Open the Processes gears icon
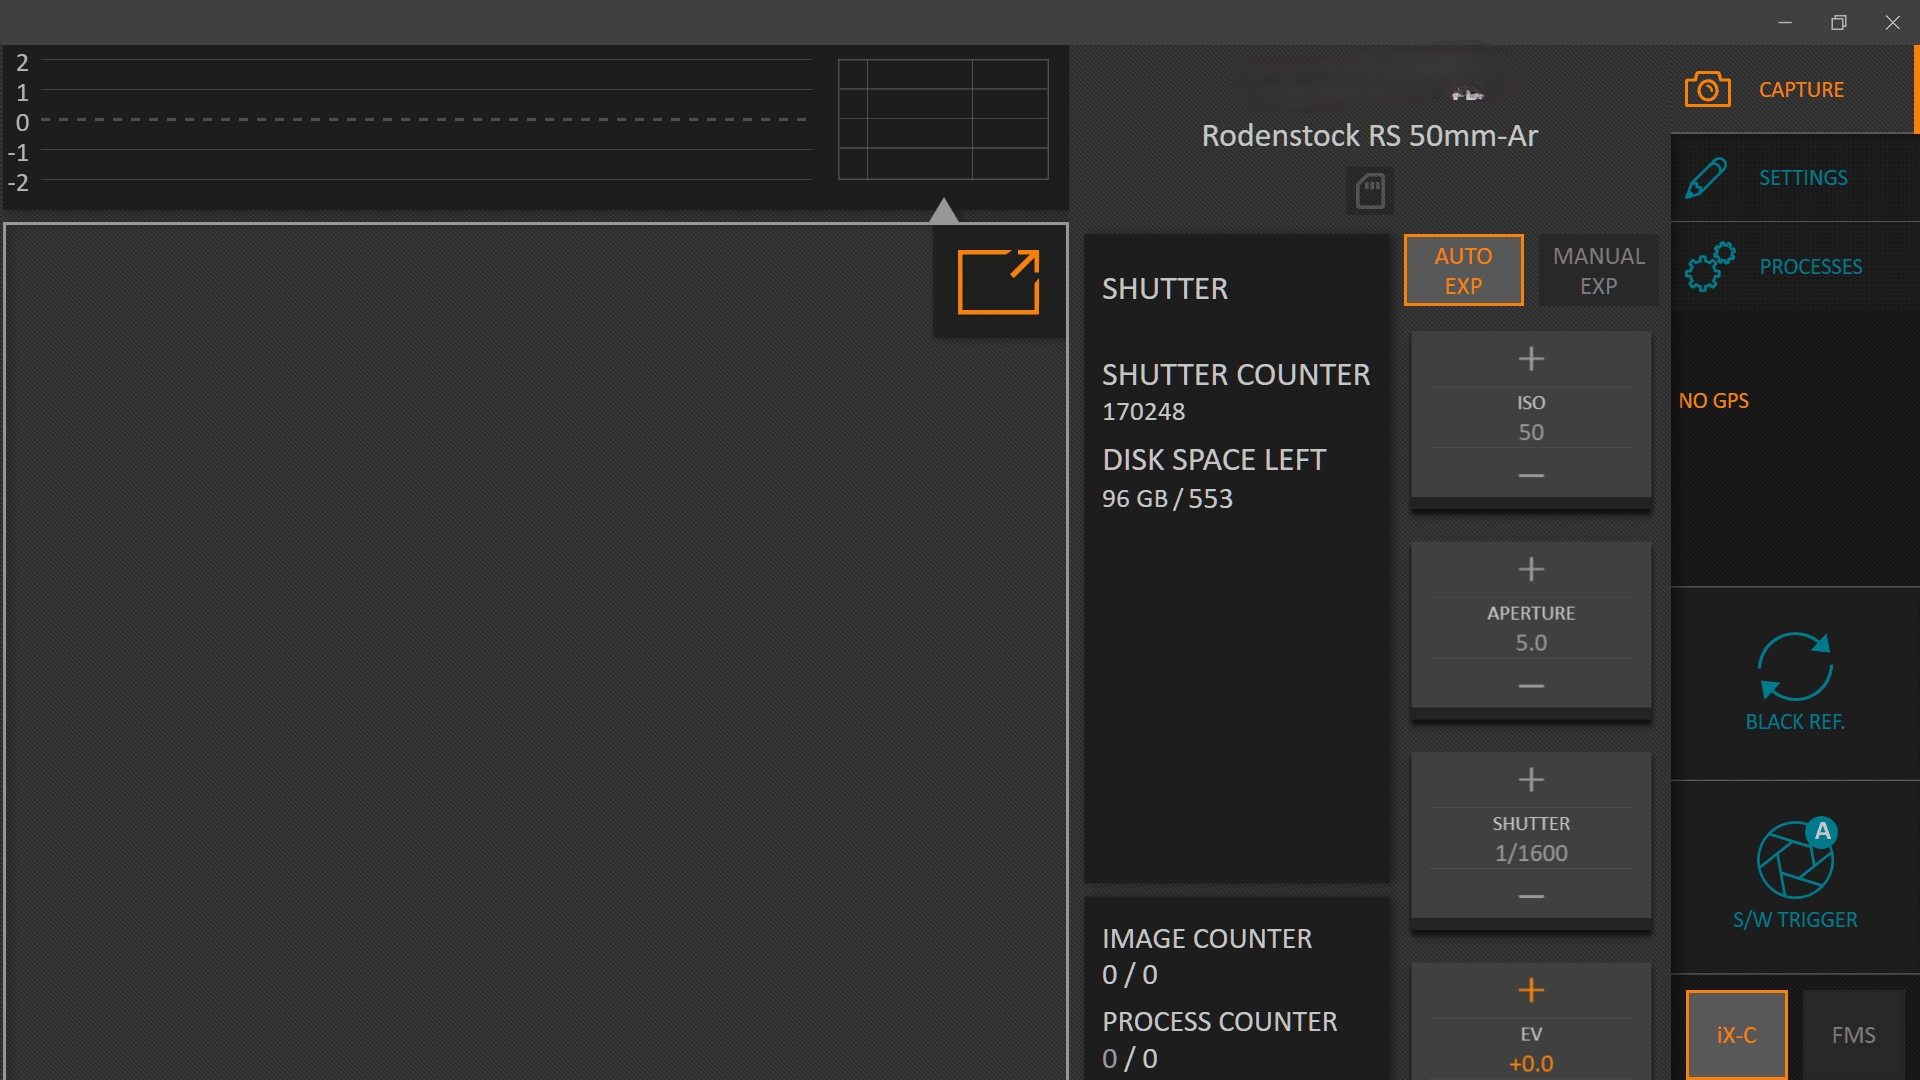This screenshot has width=1920, height=1080. point(1709,267)
